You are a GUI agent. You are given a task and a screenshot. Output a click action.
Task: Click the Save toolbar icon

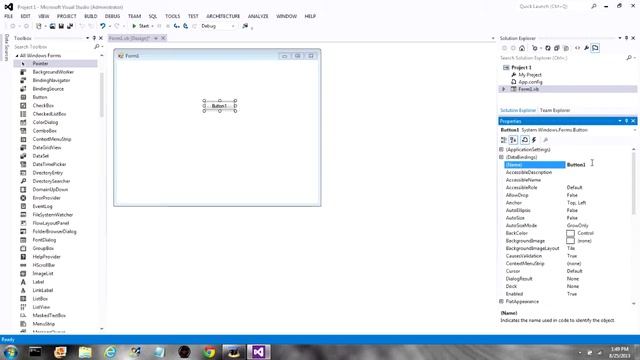61,26
